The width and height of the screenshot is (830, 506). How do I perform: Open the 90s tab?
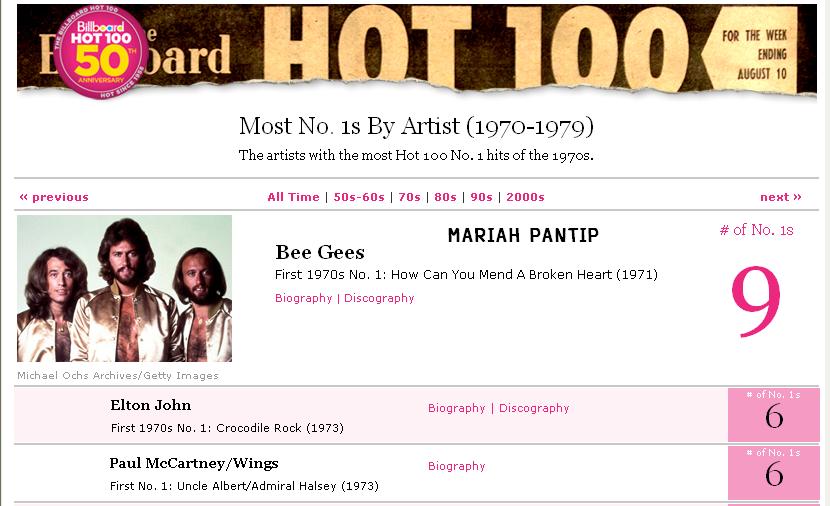[x=481, y=197]
